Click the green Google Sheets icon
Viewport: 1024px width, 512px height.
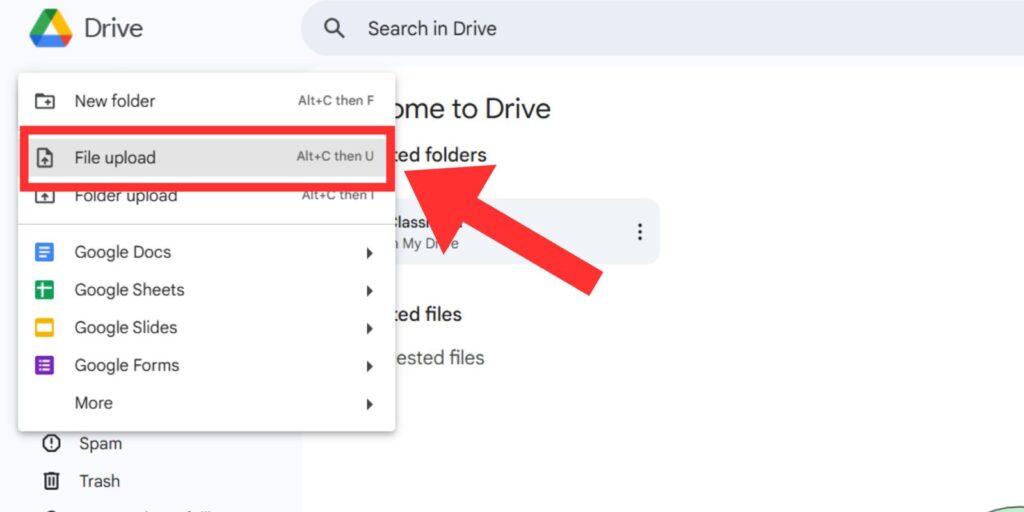(44, 290)
